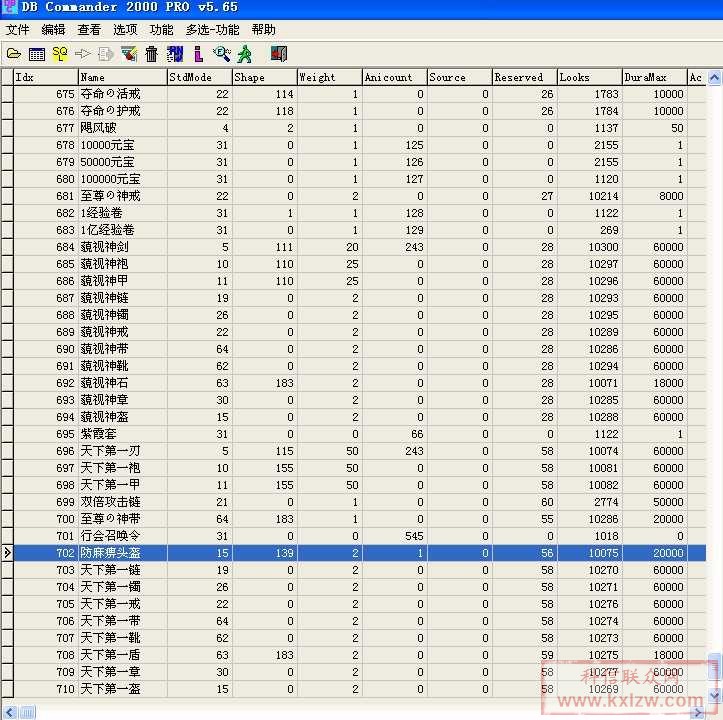Open the 文件 menu
723x720 pixels.
pyautogui.click(x=18, y=30)
